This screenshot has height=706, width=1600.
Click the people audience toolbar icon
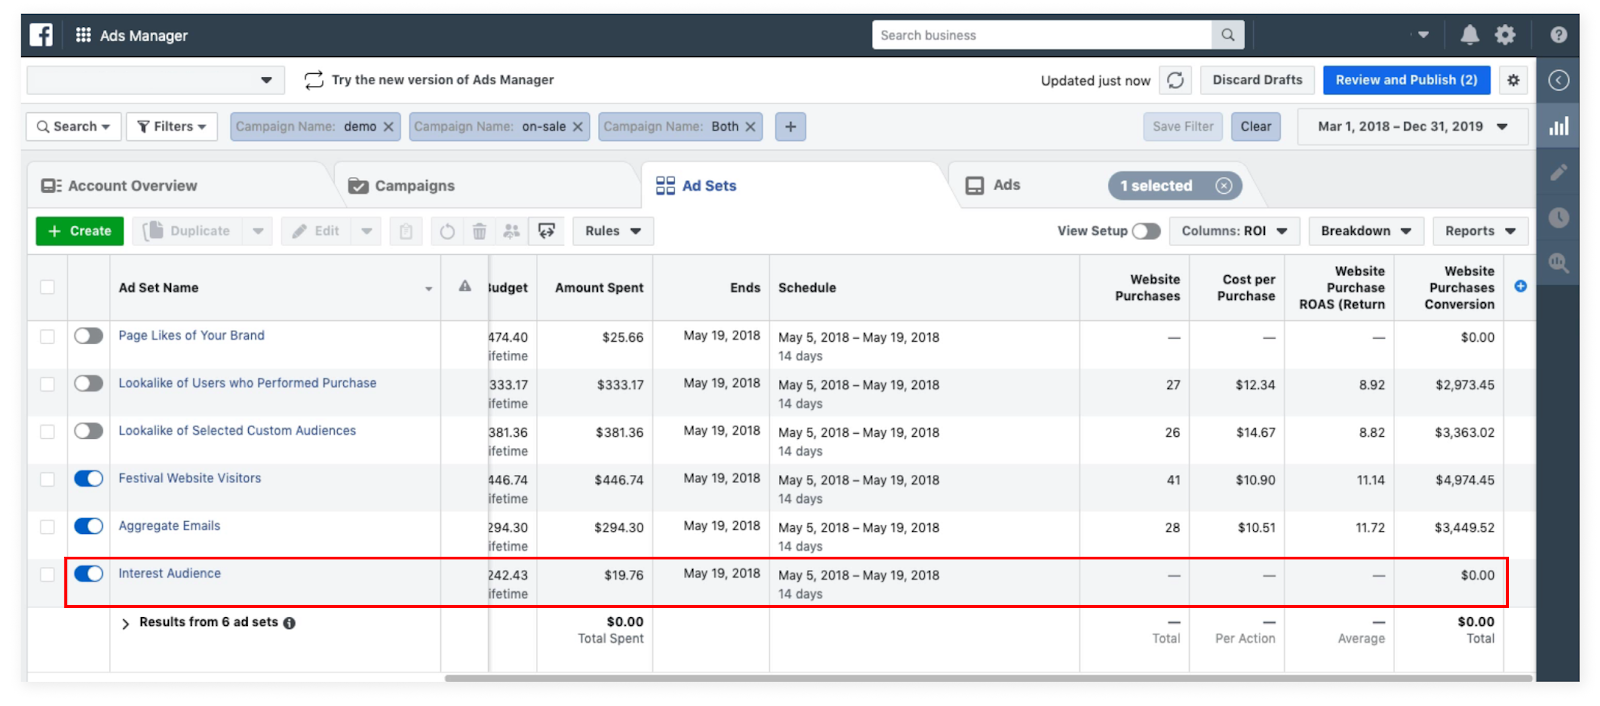point(511,231)
